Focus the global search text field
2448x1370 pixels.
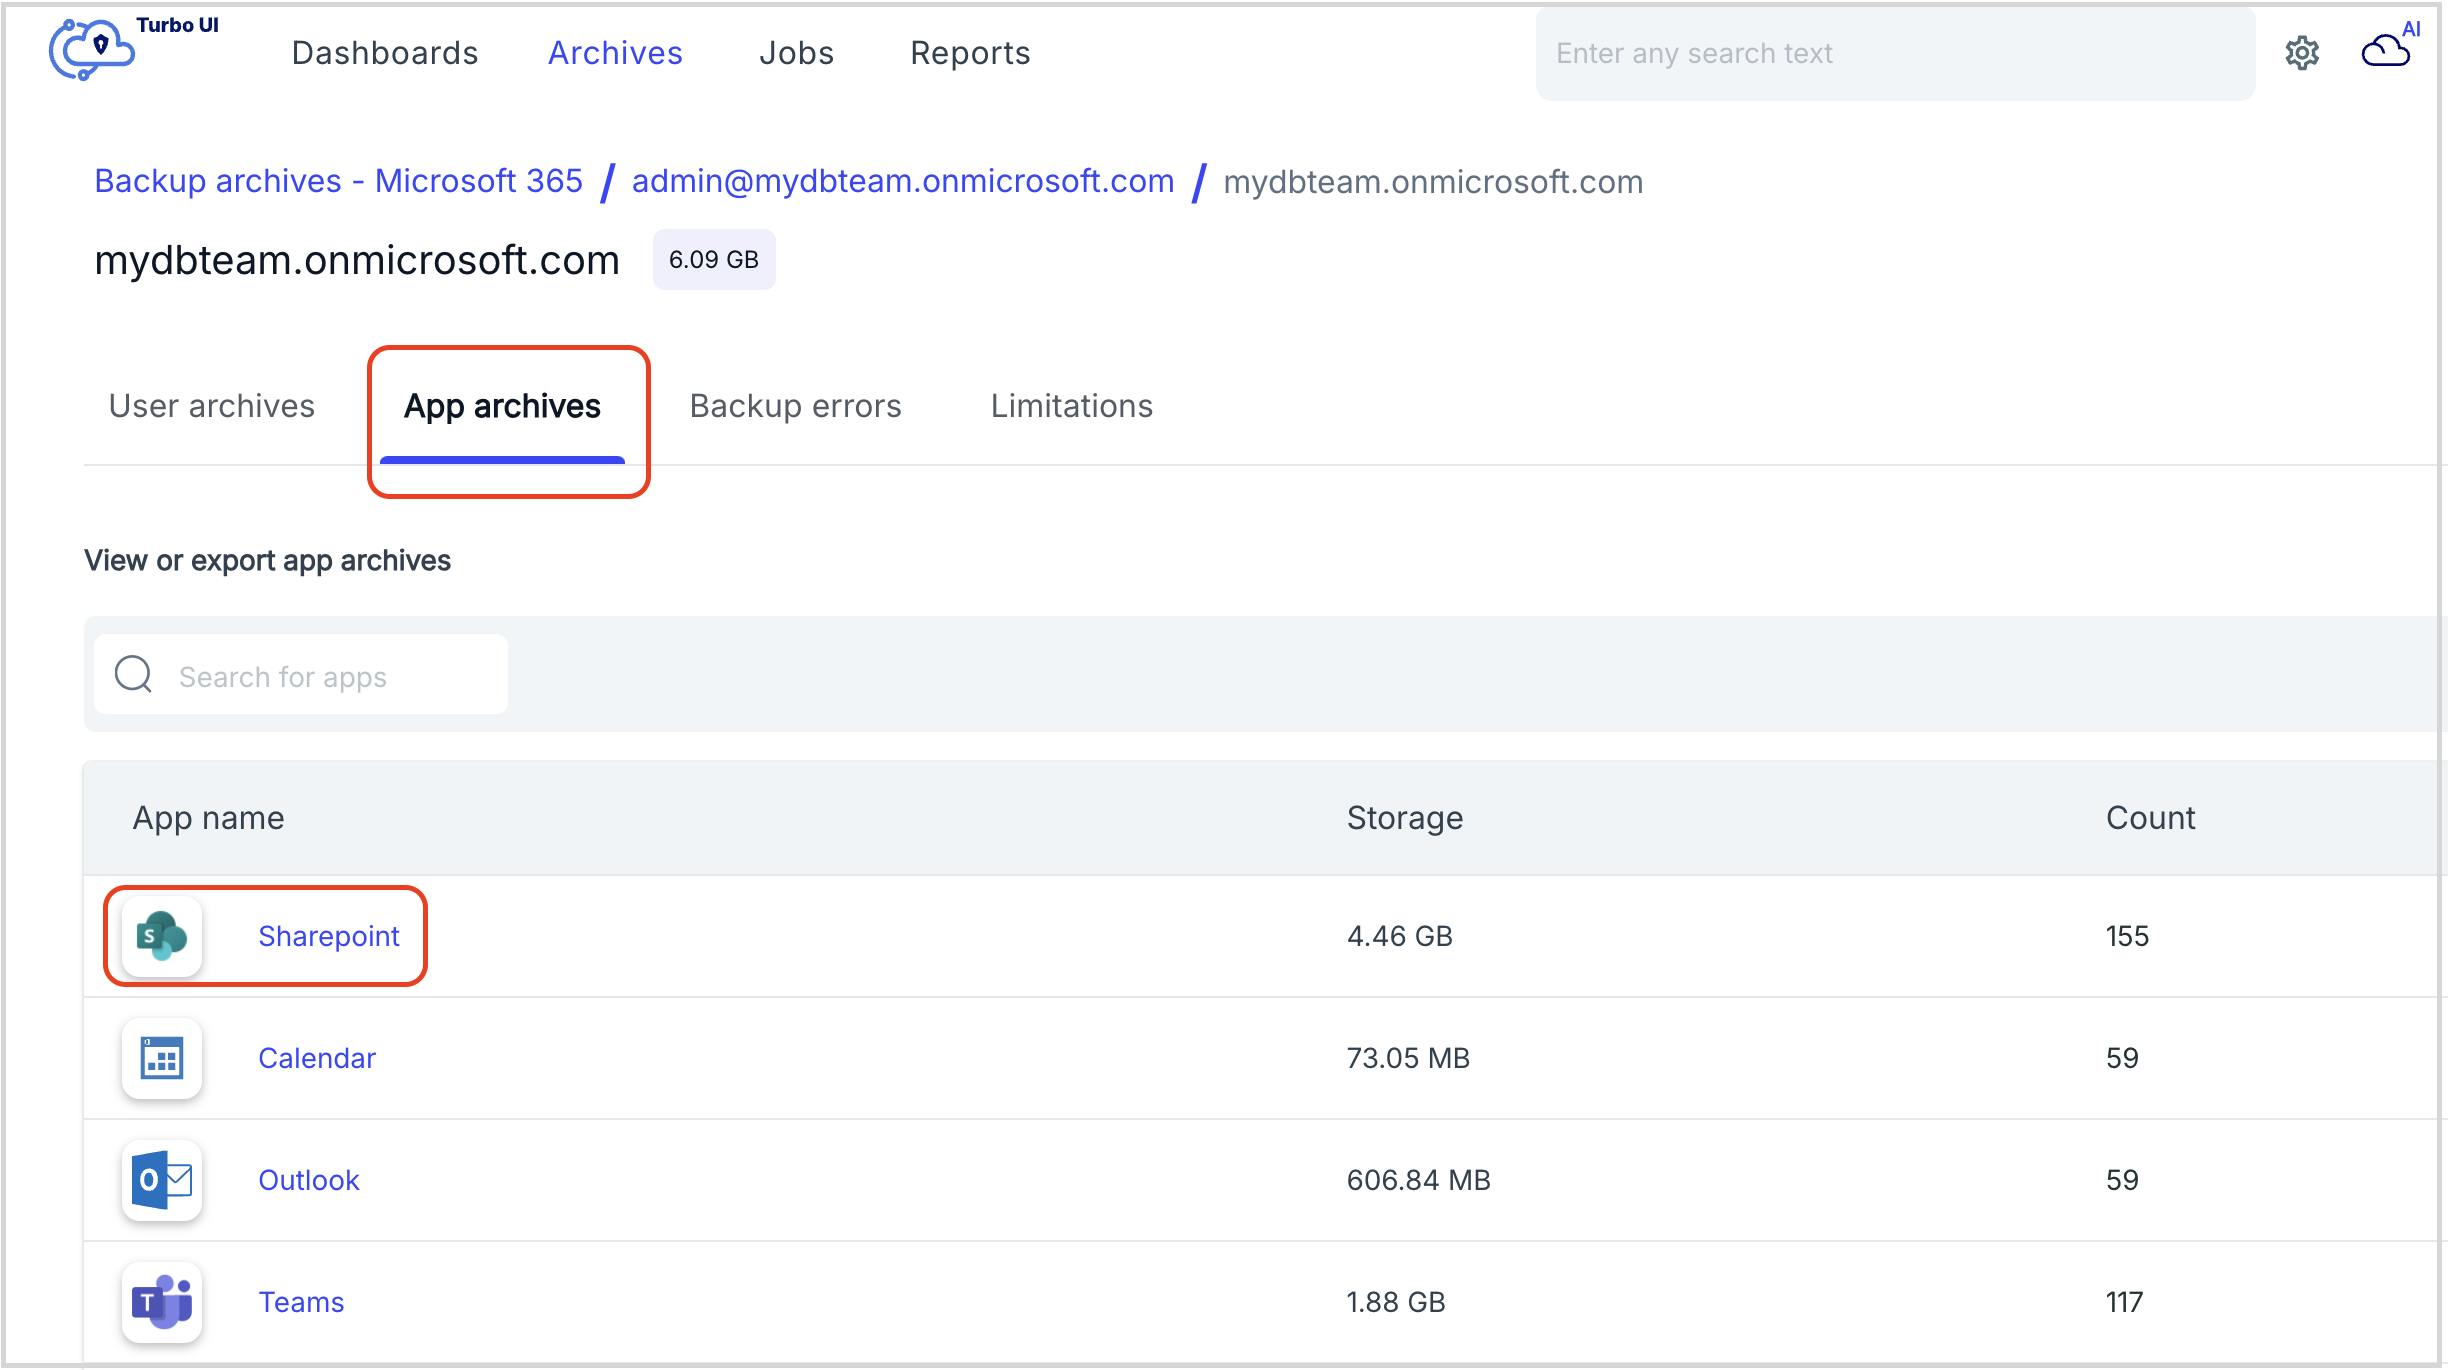1895,54
